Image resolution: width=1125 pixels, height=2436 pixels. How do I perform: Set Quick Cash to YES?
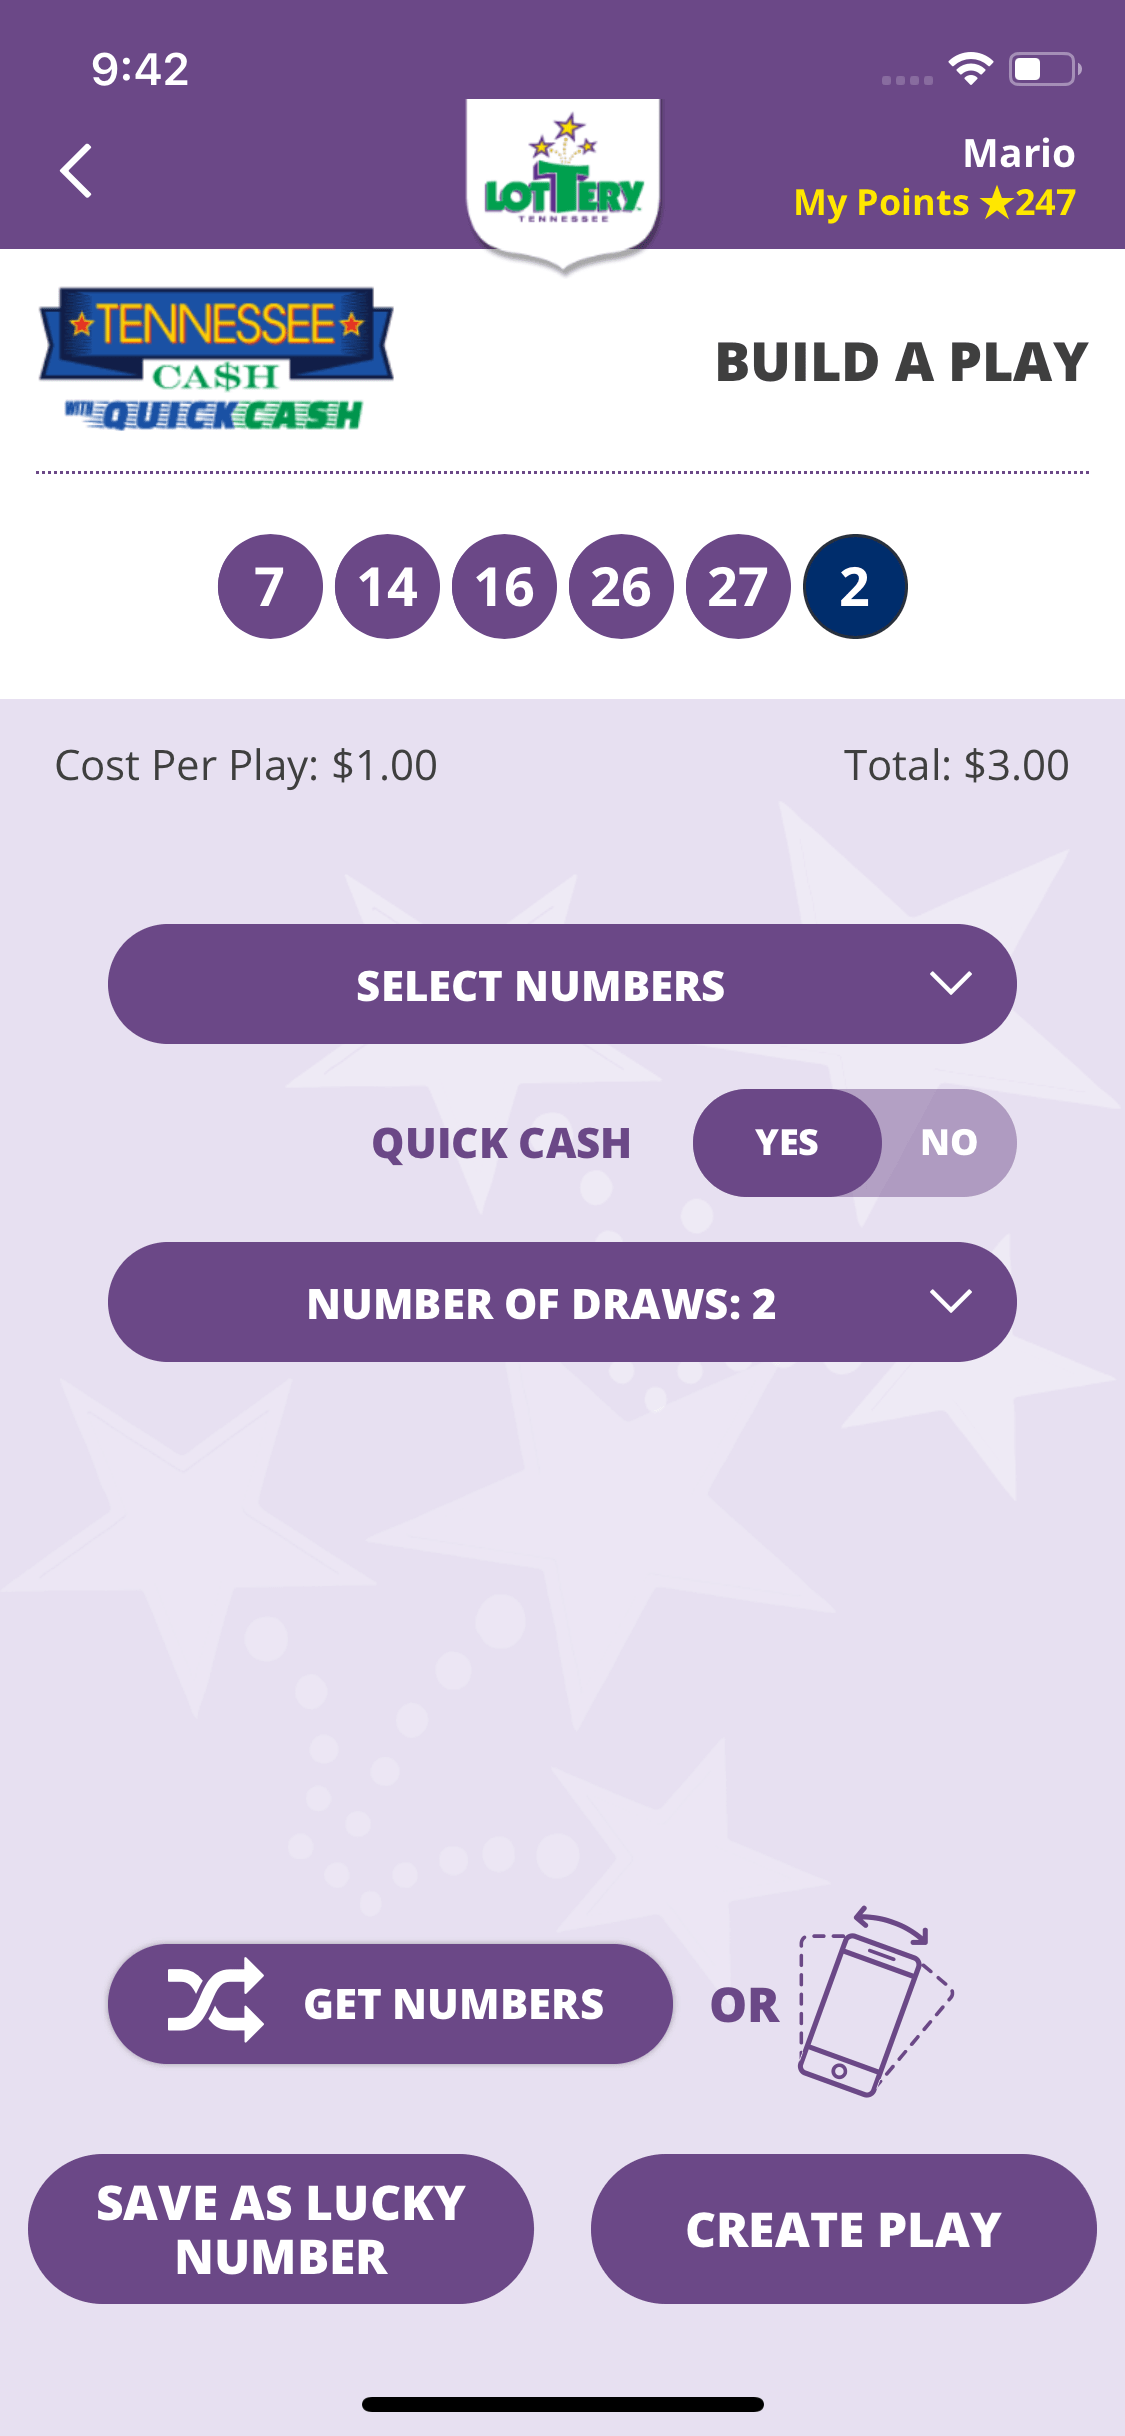[x=787, y=1142]
